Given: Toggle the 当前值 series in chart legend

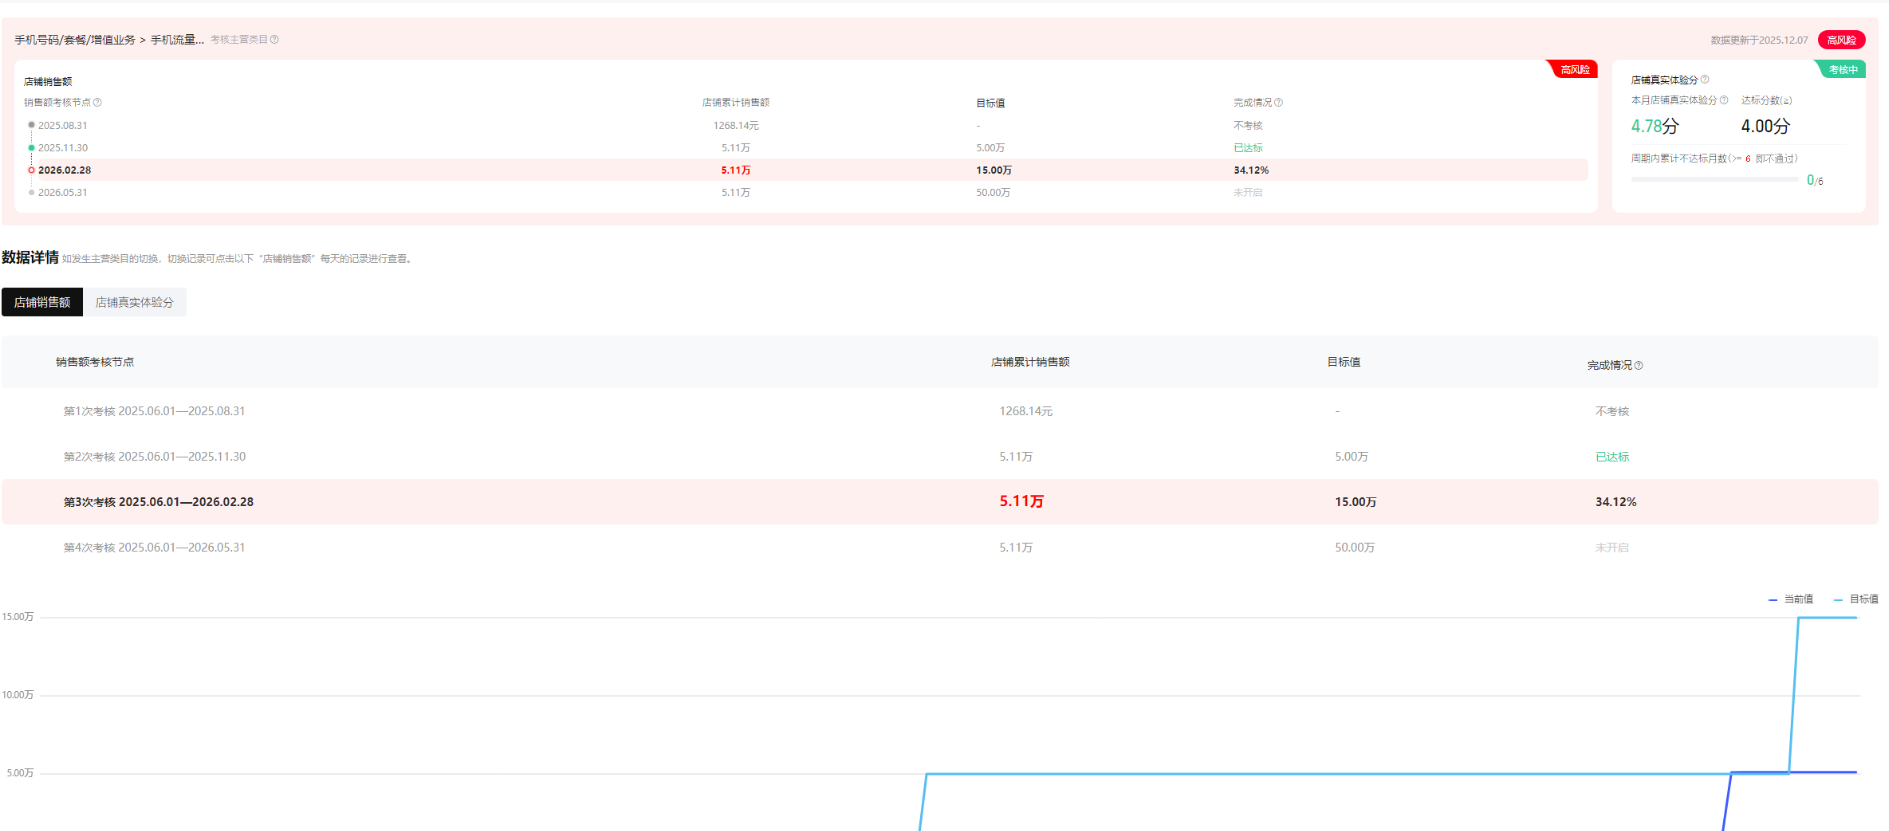Looking at the screenshot, I should (x=1790, y=599).
